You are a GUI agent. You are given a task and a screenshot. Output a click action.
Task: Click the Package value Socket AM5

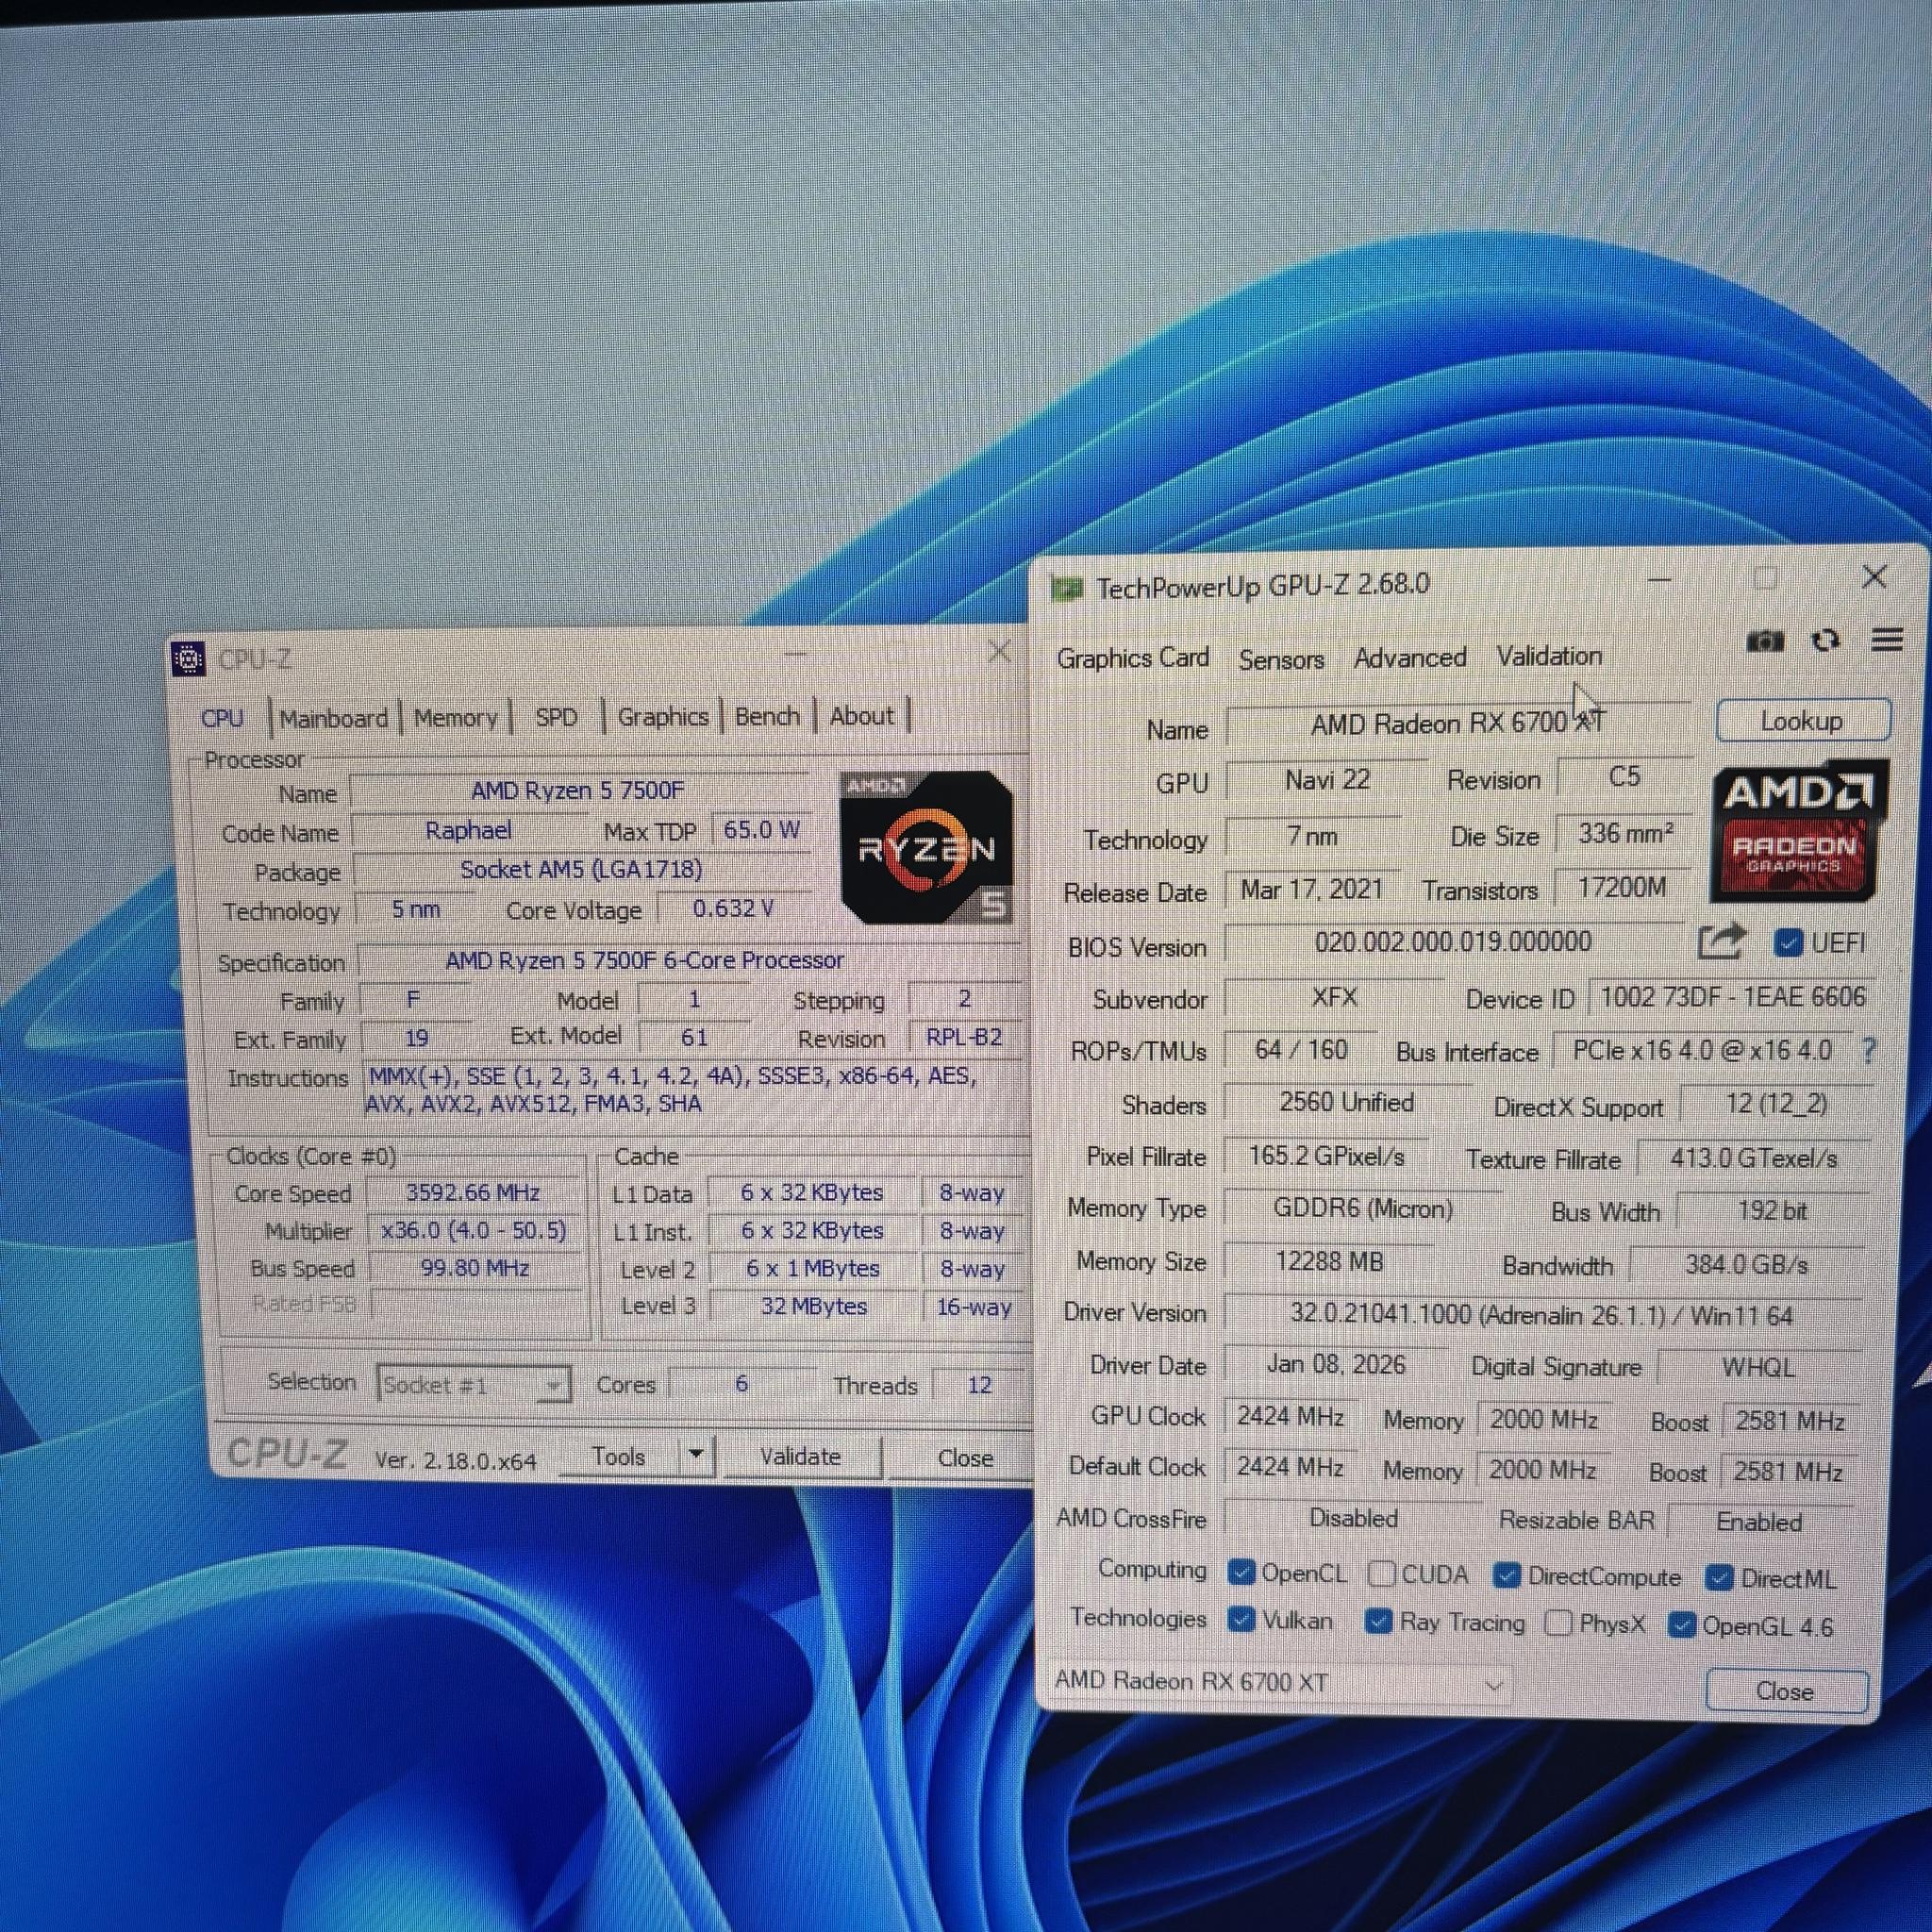click(x=581, y=869)
